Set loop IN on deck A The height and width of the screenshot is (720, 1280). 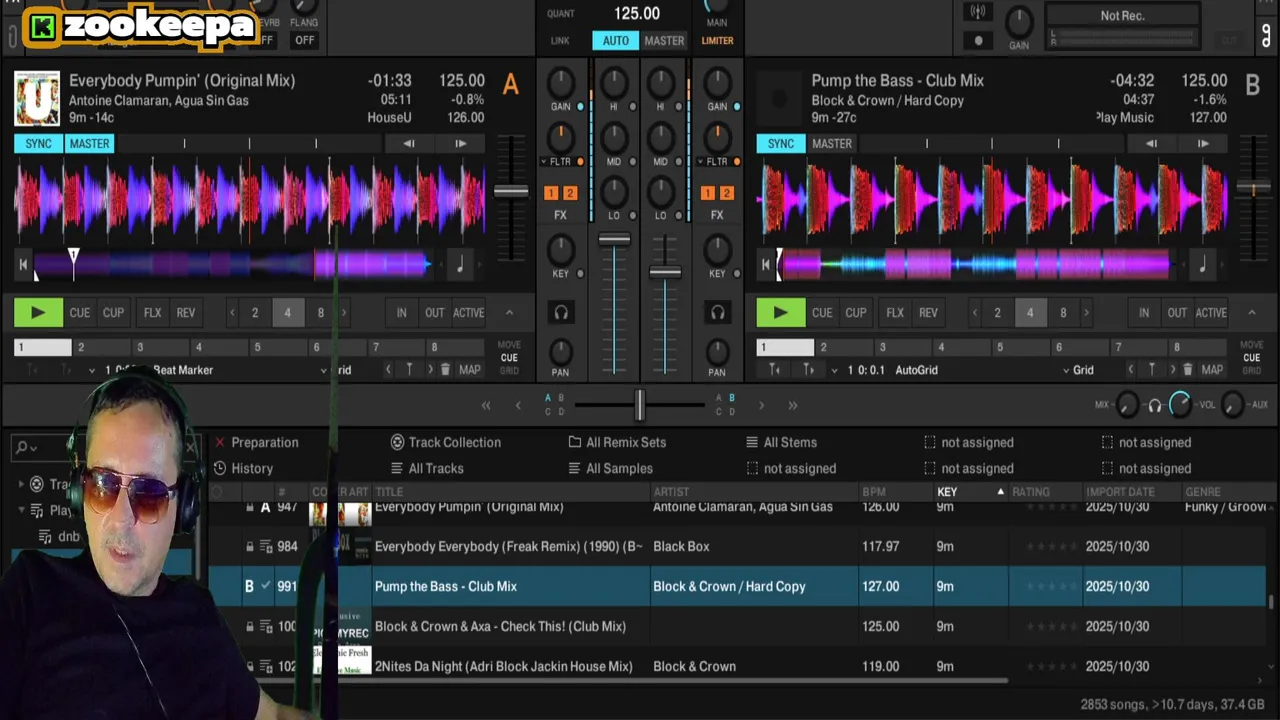[401, 313]
